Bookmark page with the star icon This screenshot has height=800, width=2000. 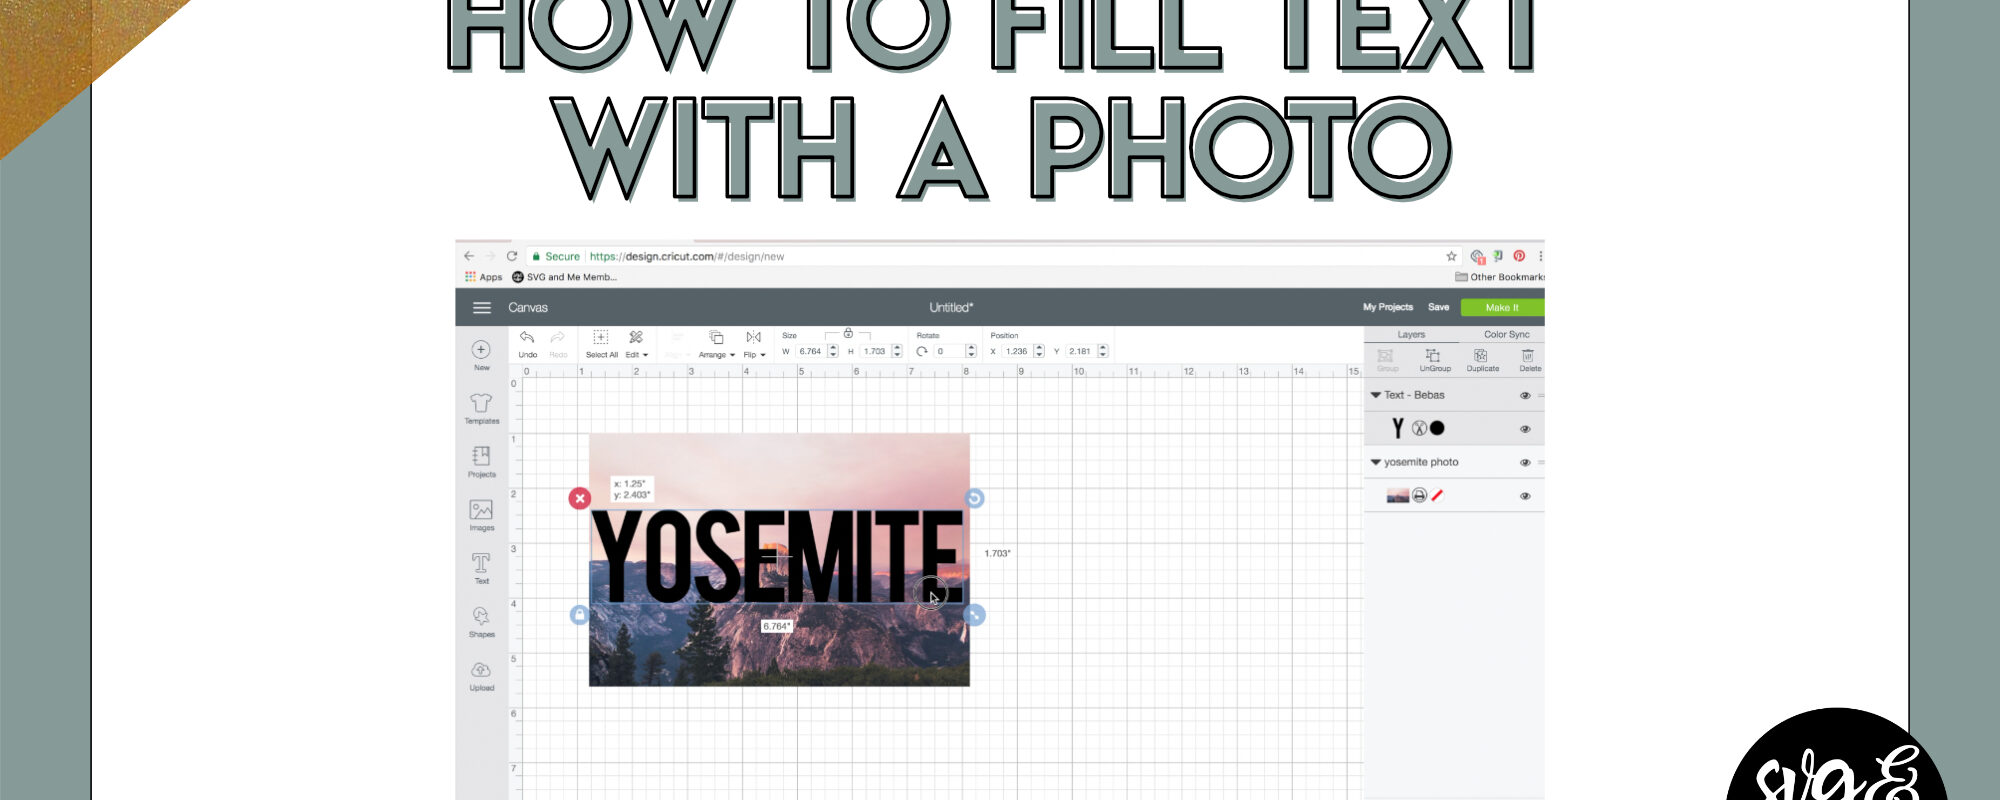click(1451, 256)
